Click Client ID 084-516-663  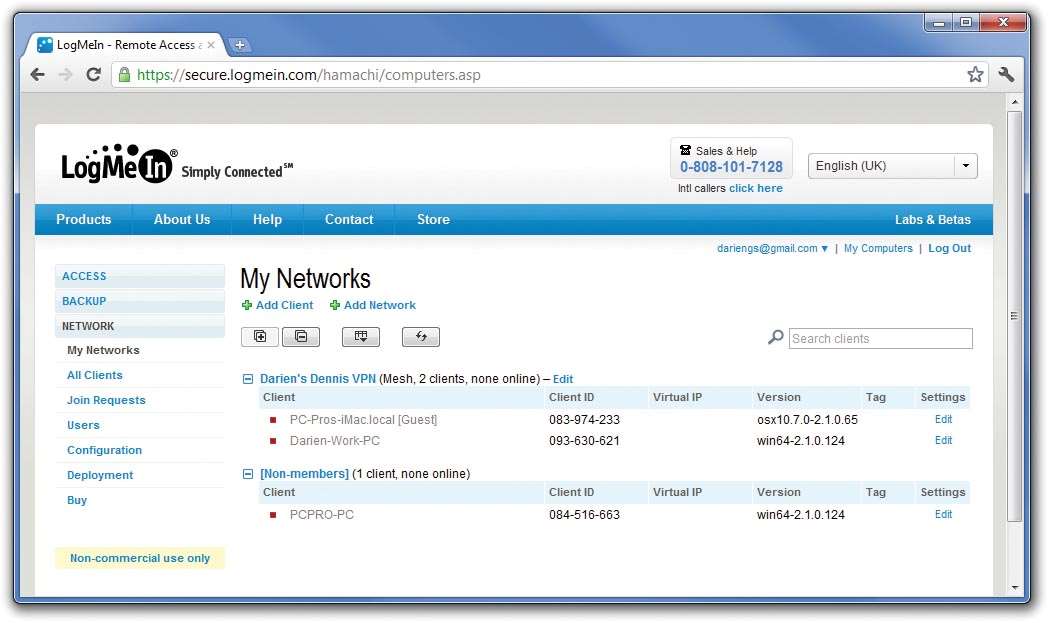(584, 515)
